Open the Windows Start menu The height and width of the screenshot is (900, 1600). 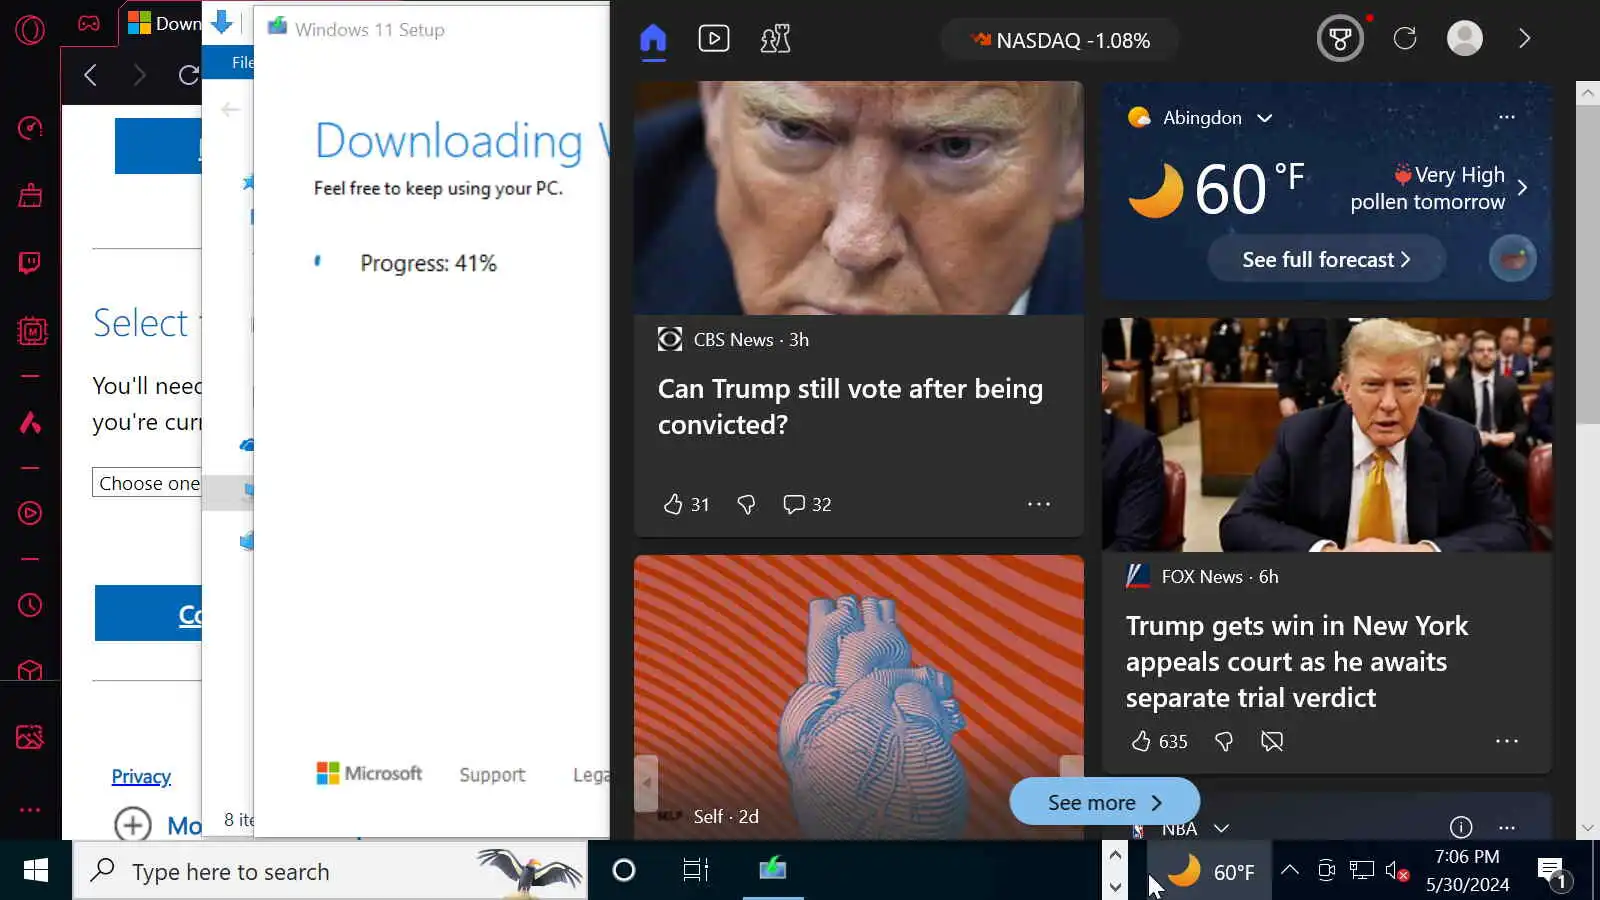pos(36,871)
